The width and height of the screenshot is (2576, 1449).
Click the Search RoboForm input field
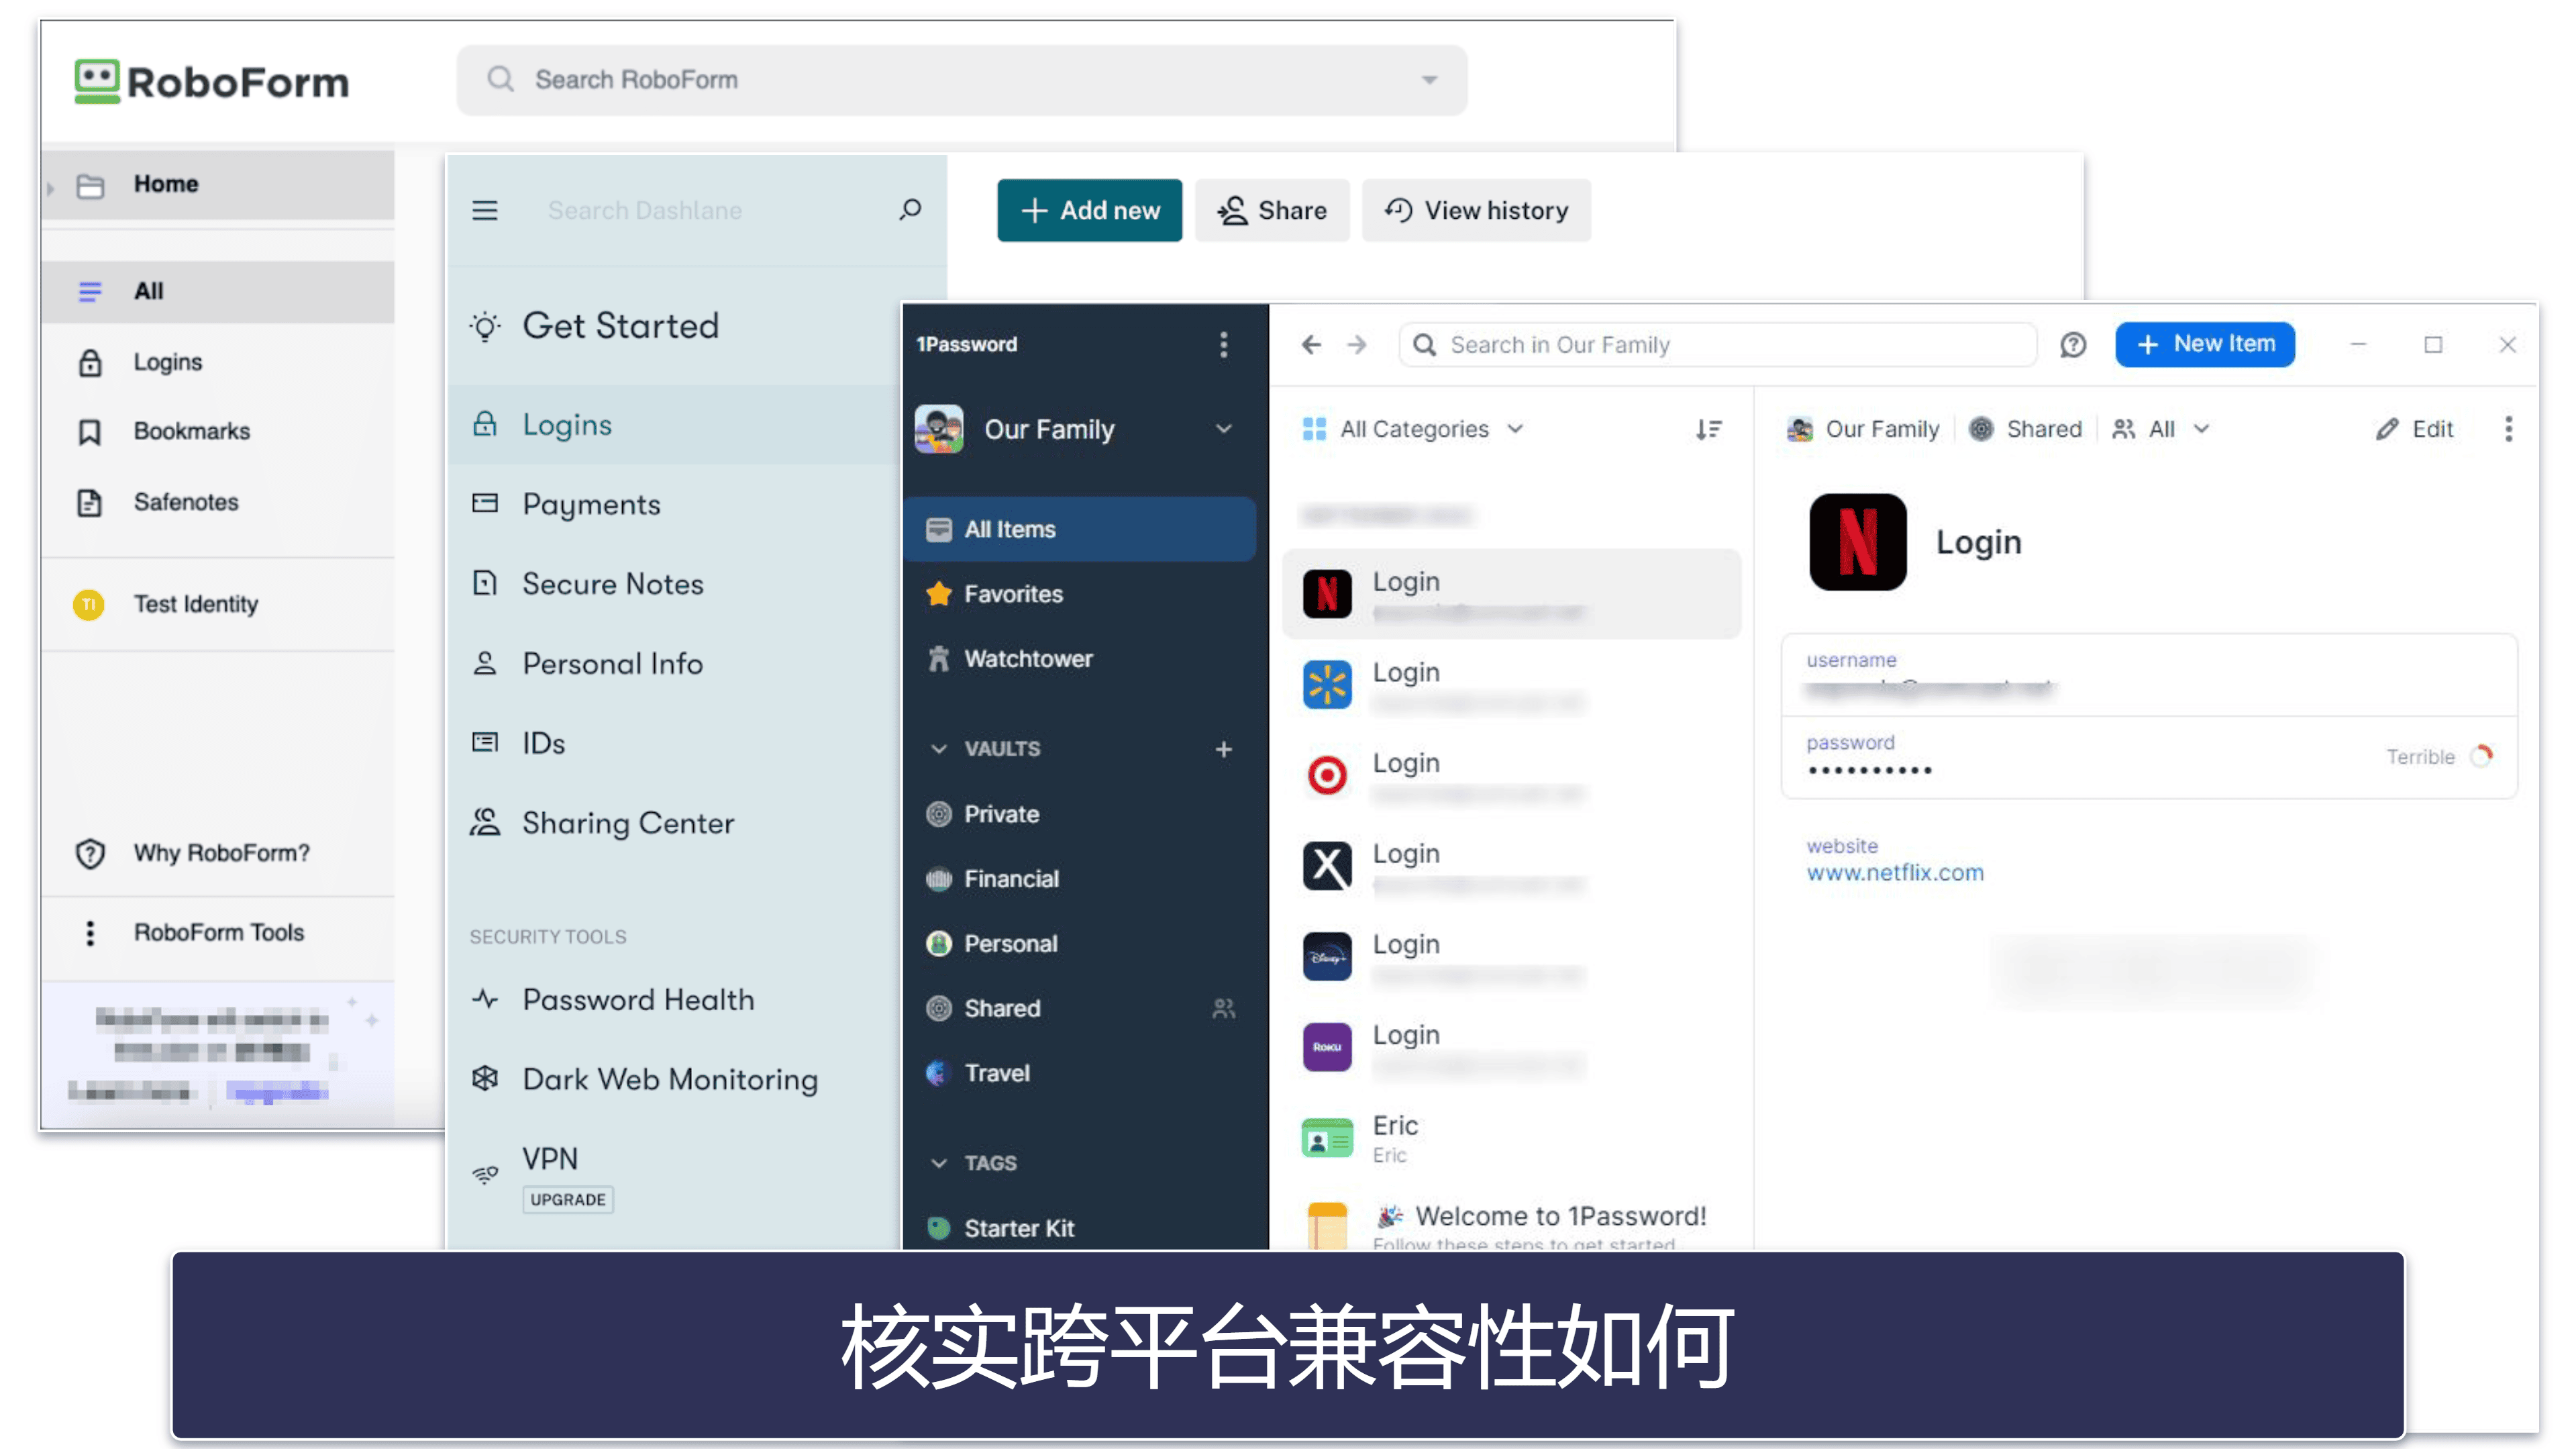click(962, 80)
